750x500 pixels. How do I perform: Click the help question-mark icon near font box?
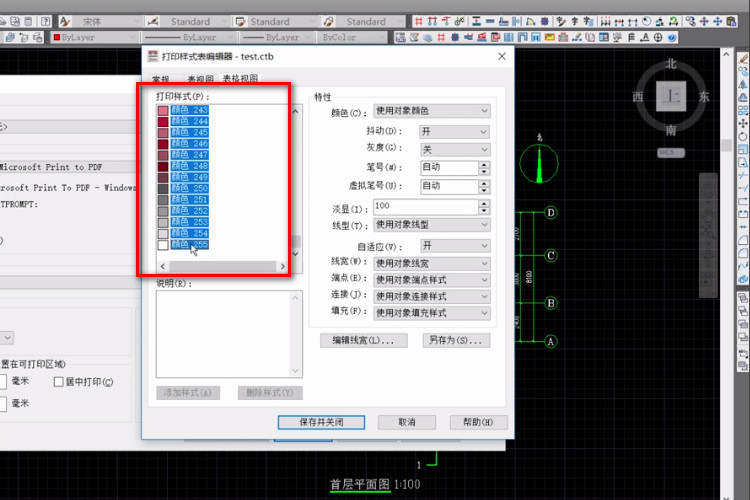[45, 22]
